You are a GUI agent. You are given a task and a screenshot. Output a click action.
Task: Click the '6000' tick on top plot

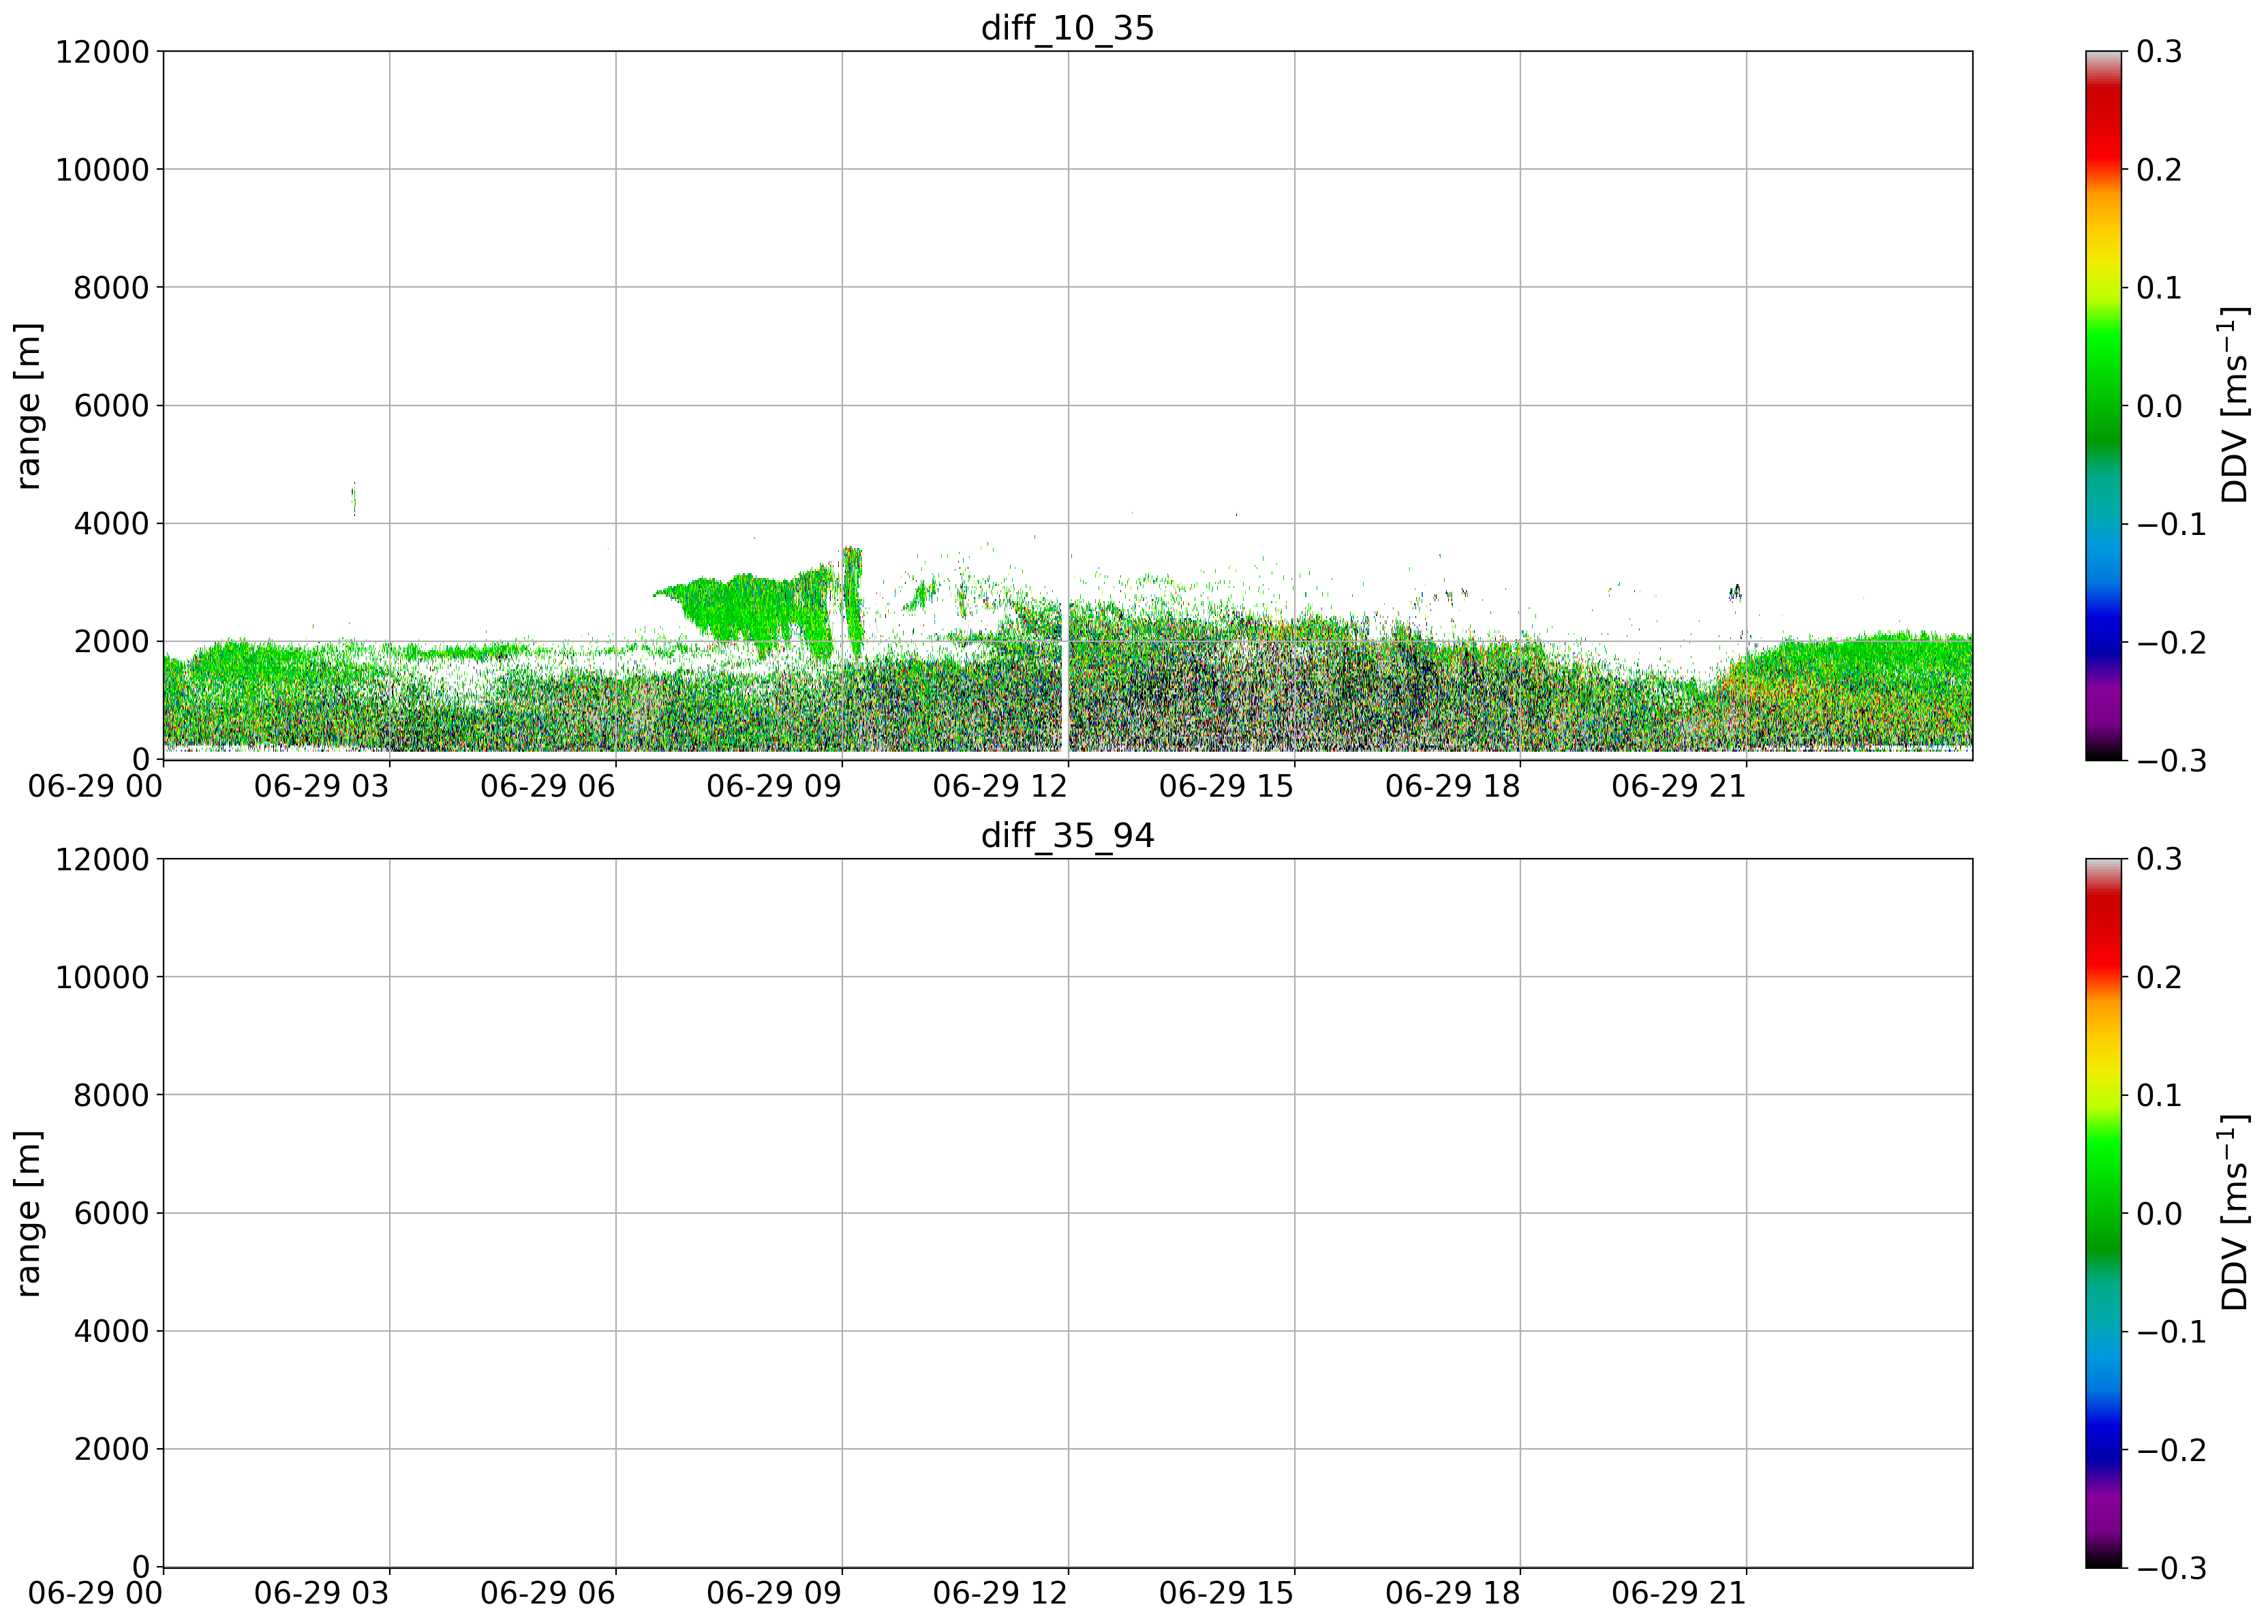pos(111,405)
